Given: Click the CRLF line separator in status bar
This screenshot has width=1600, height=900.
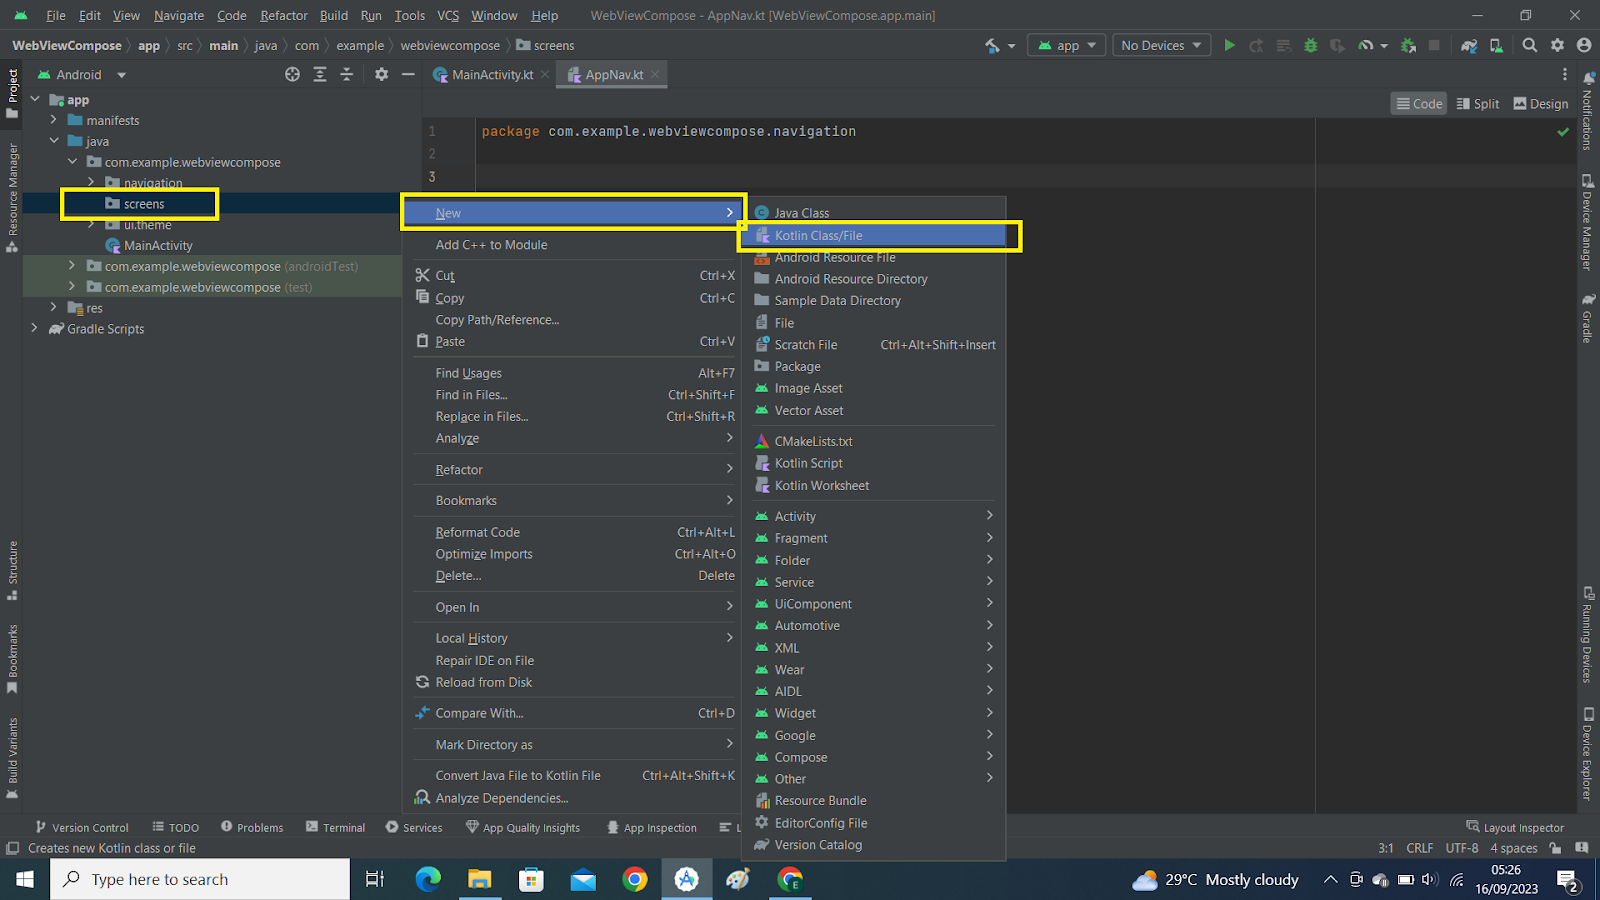Looking at the screenshot, I should [1419, 848].
